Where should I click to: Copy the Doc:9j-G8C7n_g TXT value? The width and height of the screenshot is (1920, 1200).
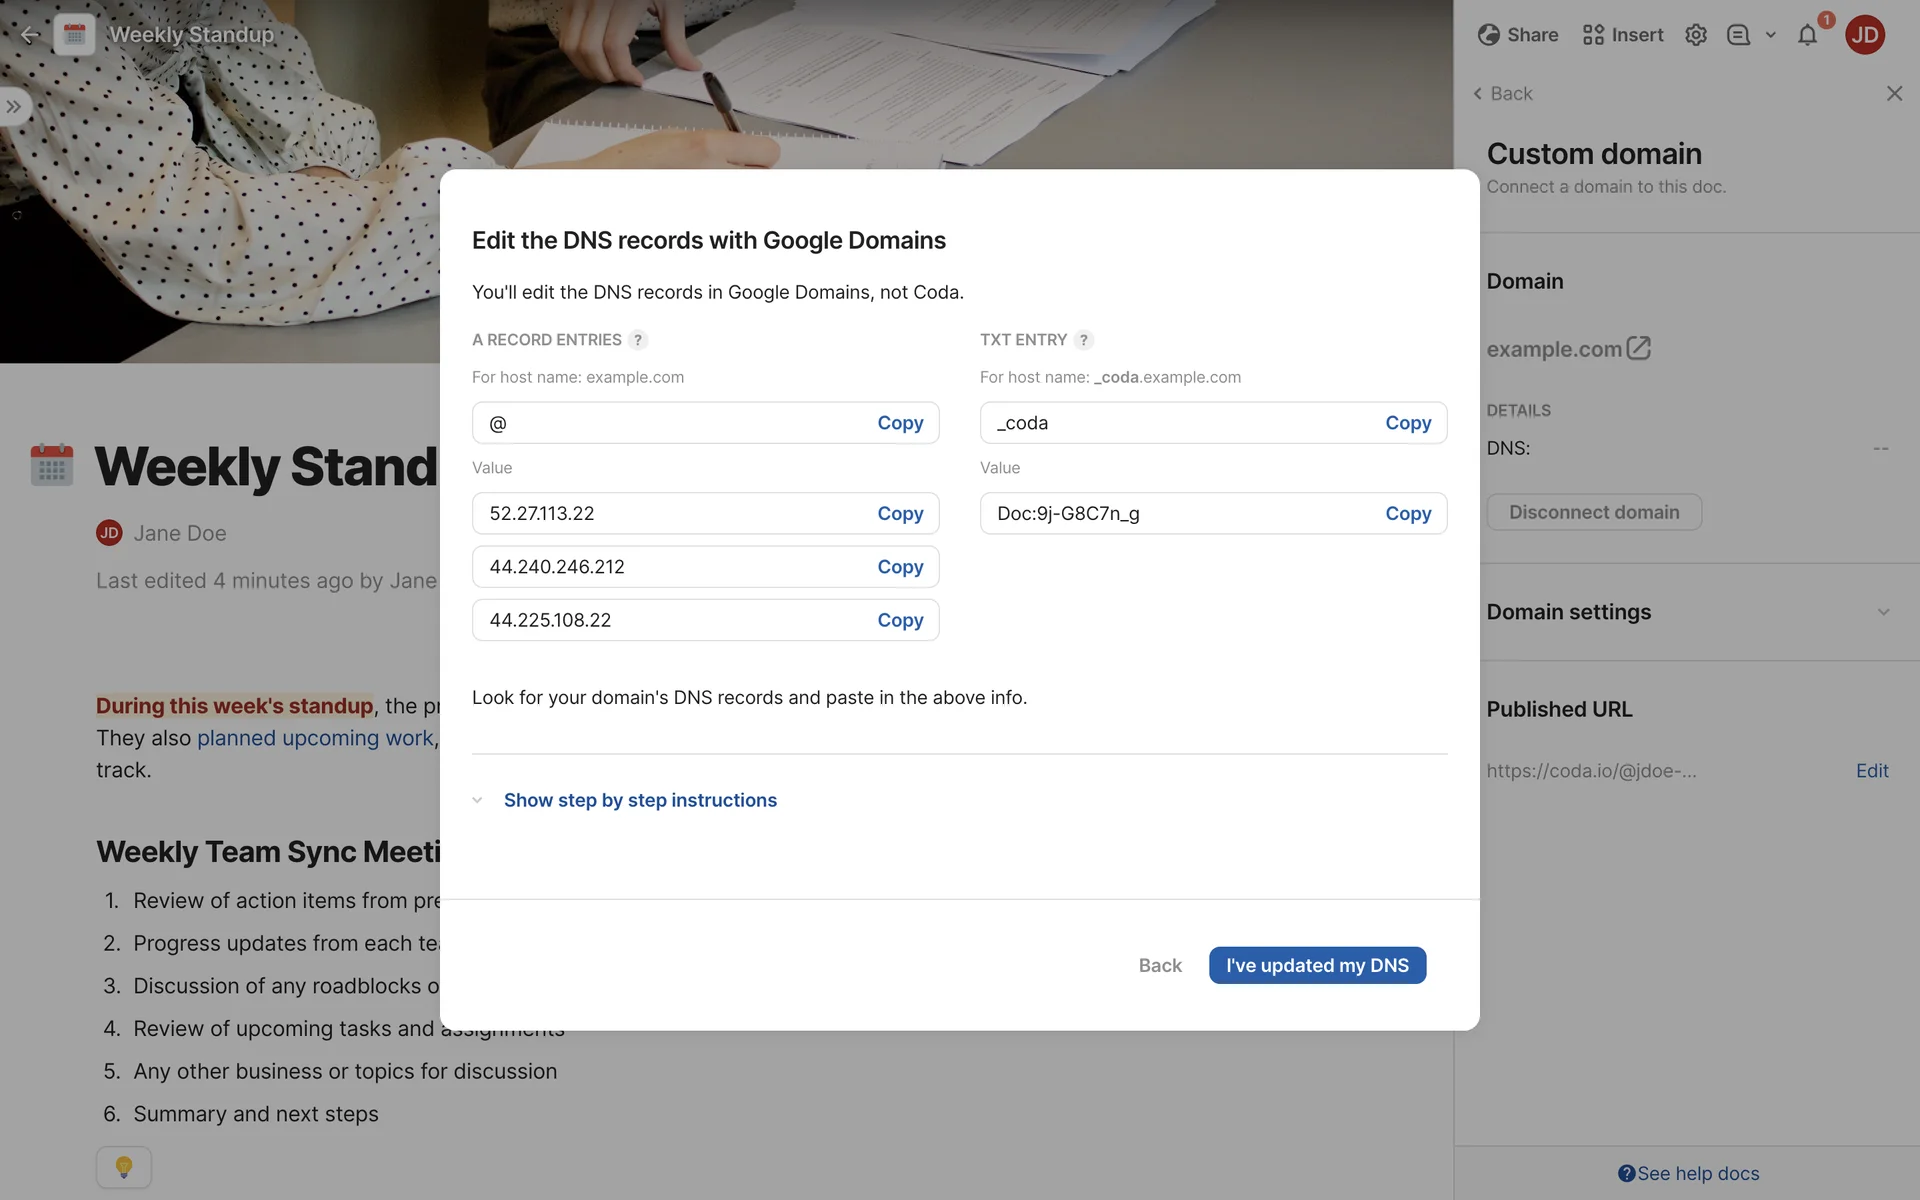click(1408, 513)
